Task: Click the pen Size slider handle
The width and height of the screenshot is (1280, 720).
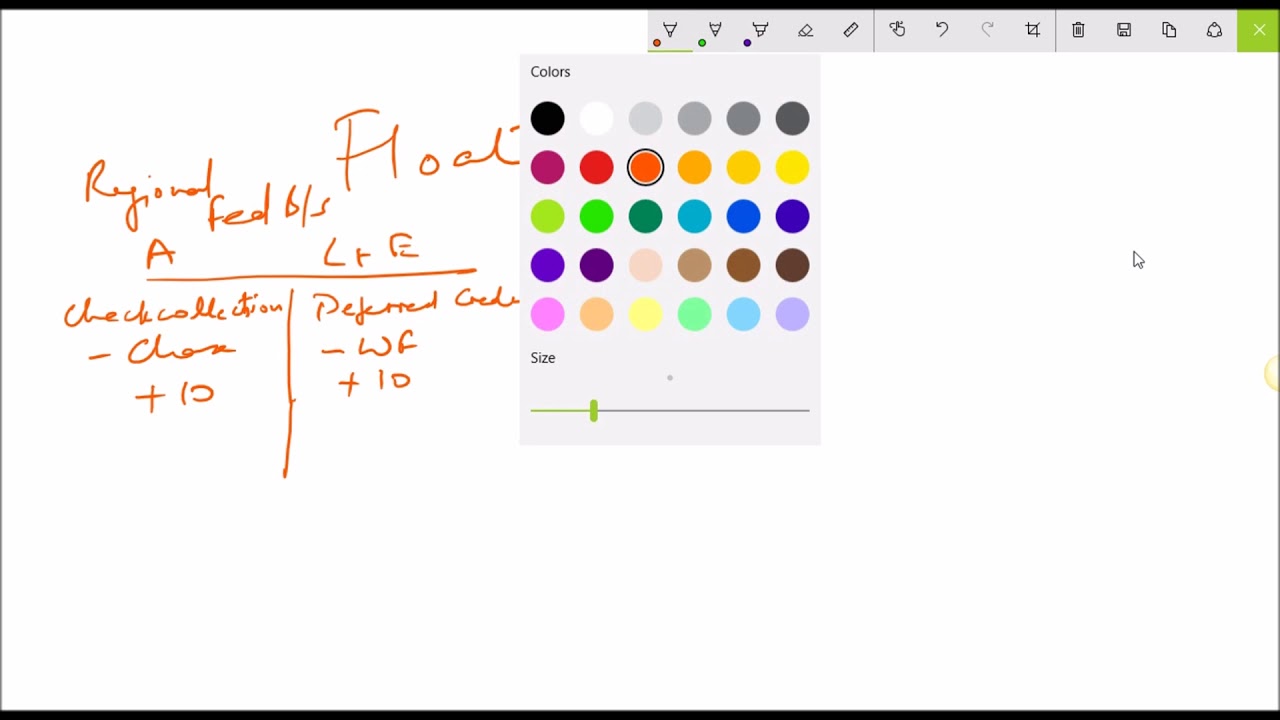Action: click(594, 411)
